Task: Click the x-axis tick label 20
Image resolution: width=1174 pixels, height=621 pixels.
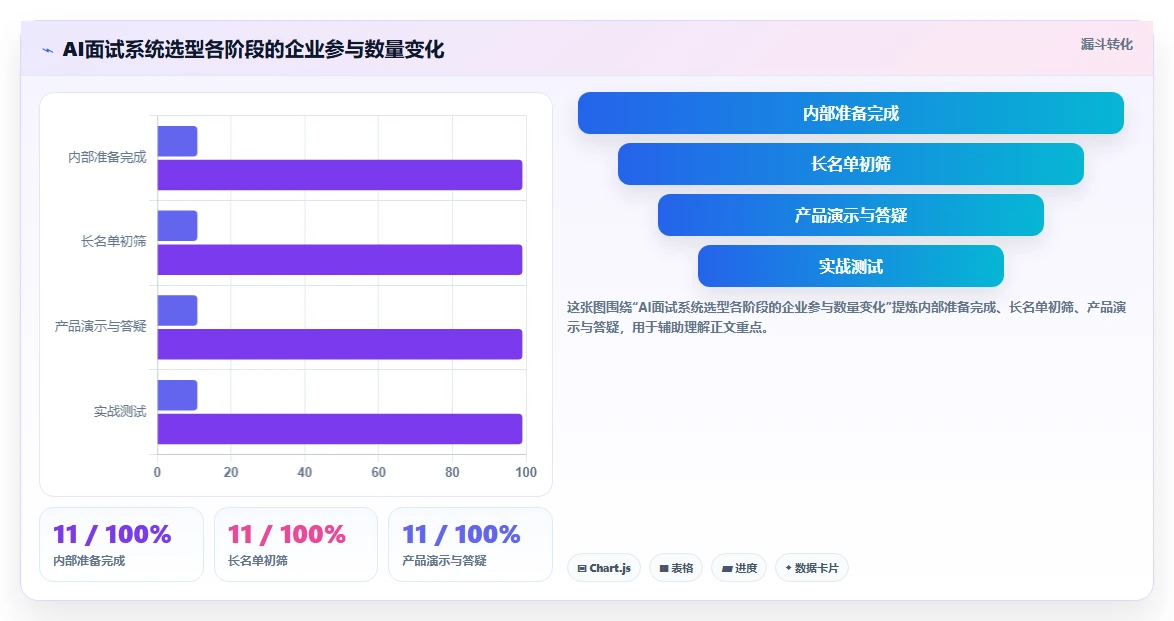Action: (231, 472)
